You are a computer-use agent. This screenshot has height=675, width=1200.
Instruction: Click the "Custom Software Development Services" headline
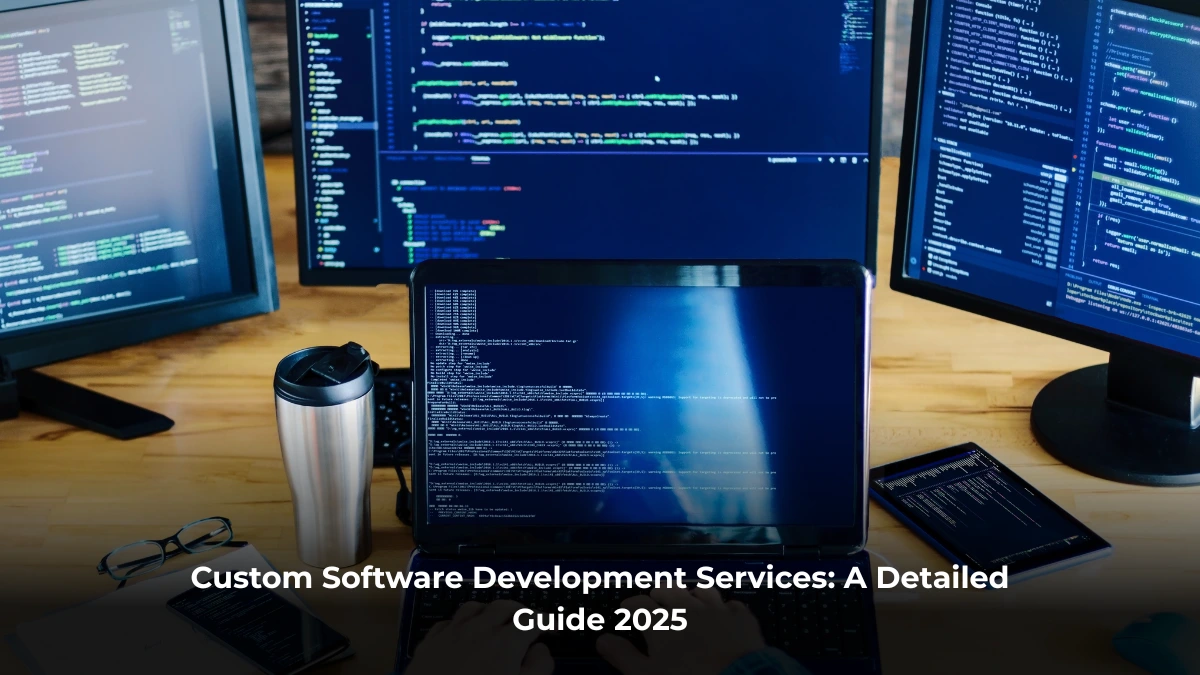600,598
